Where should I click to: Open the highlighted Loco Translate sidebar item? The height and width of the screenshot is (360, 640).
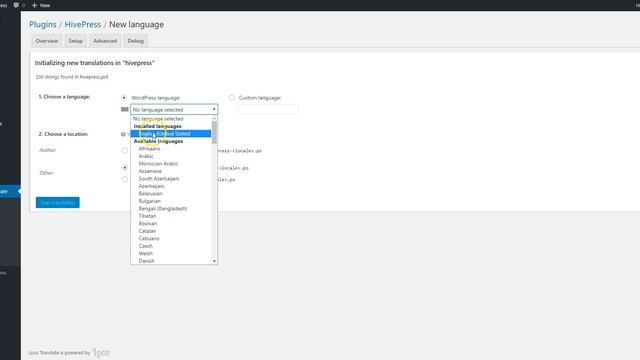click(10, 191)
